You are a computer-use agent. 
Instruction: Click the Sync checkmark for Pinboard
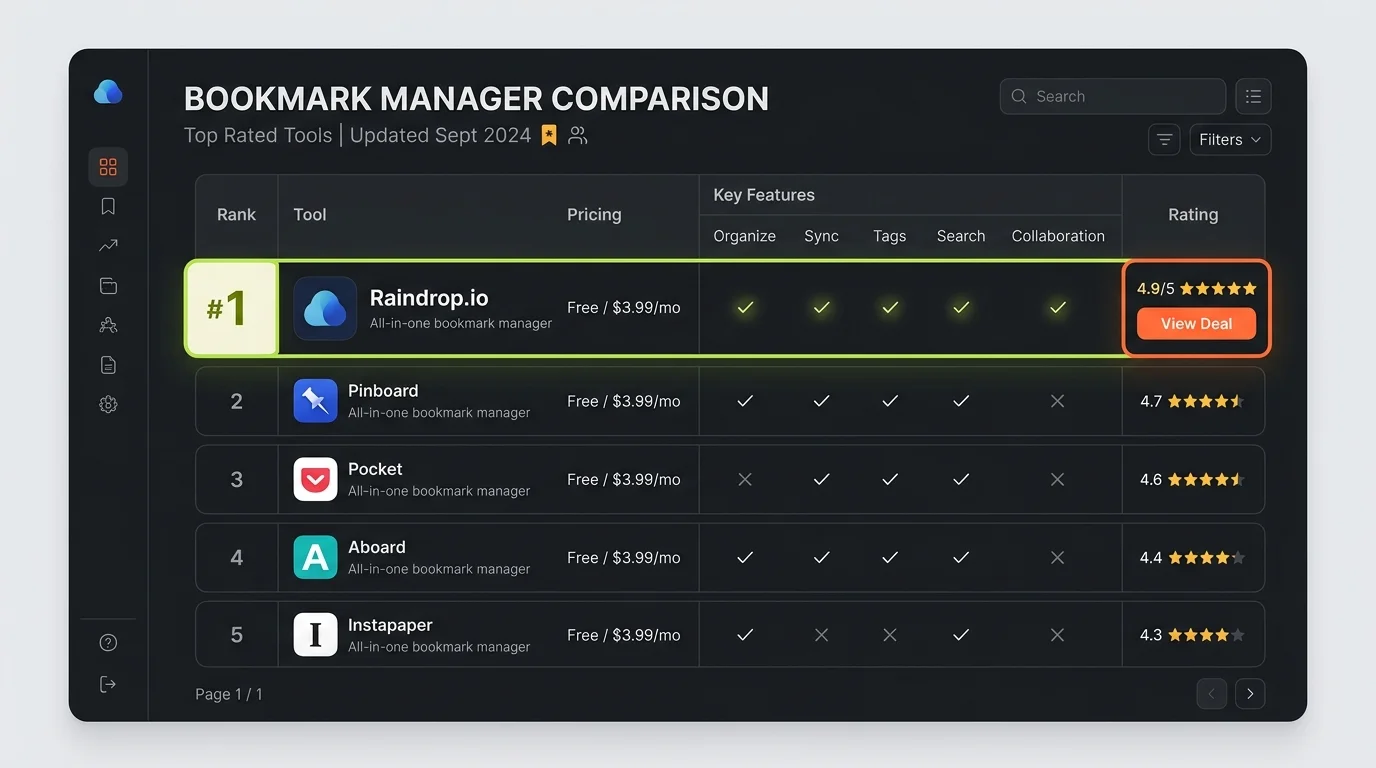click(821, 401)
